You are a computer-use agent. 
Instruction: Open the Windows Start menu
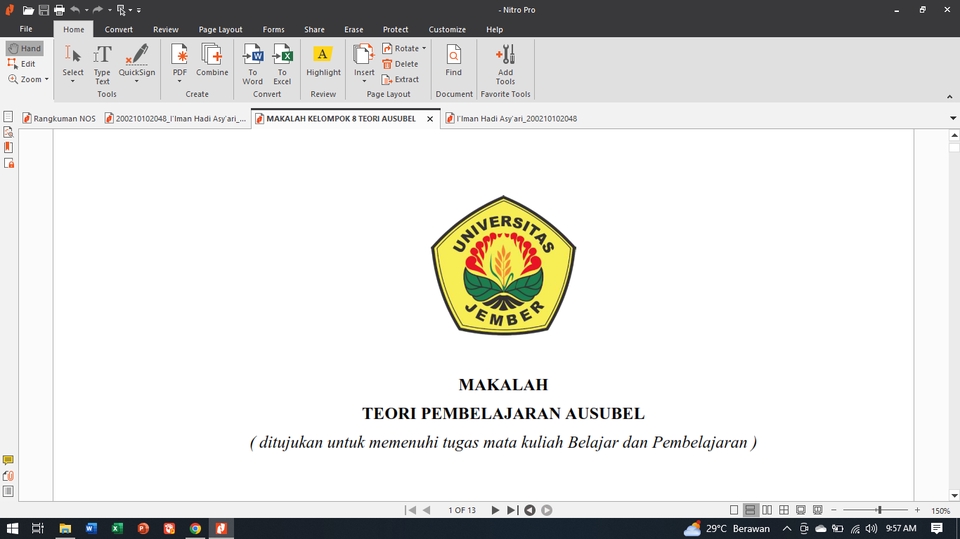click(12, 528)
